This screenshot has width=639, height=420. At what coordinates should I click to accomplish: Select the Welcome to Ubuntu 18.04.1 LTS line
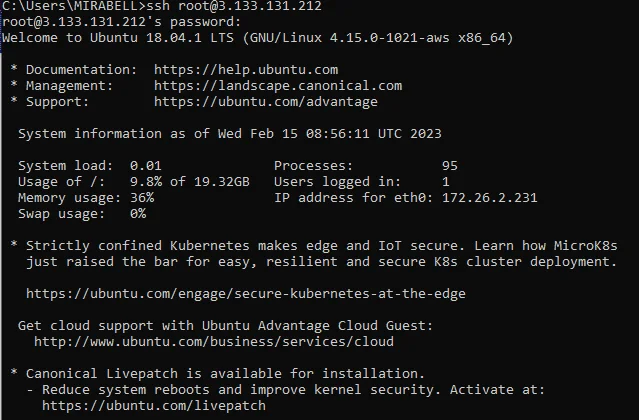258,38
